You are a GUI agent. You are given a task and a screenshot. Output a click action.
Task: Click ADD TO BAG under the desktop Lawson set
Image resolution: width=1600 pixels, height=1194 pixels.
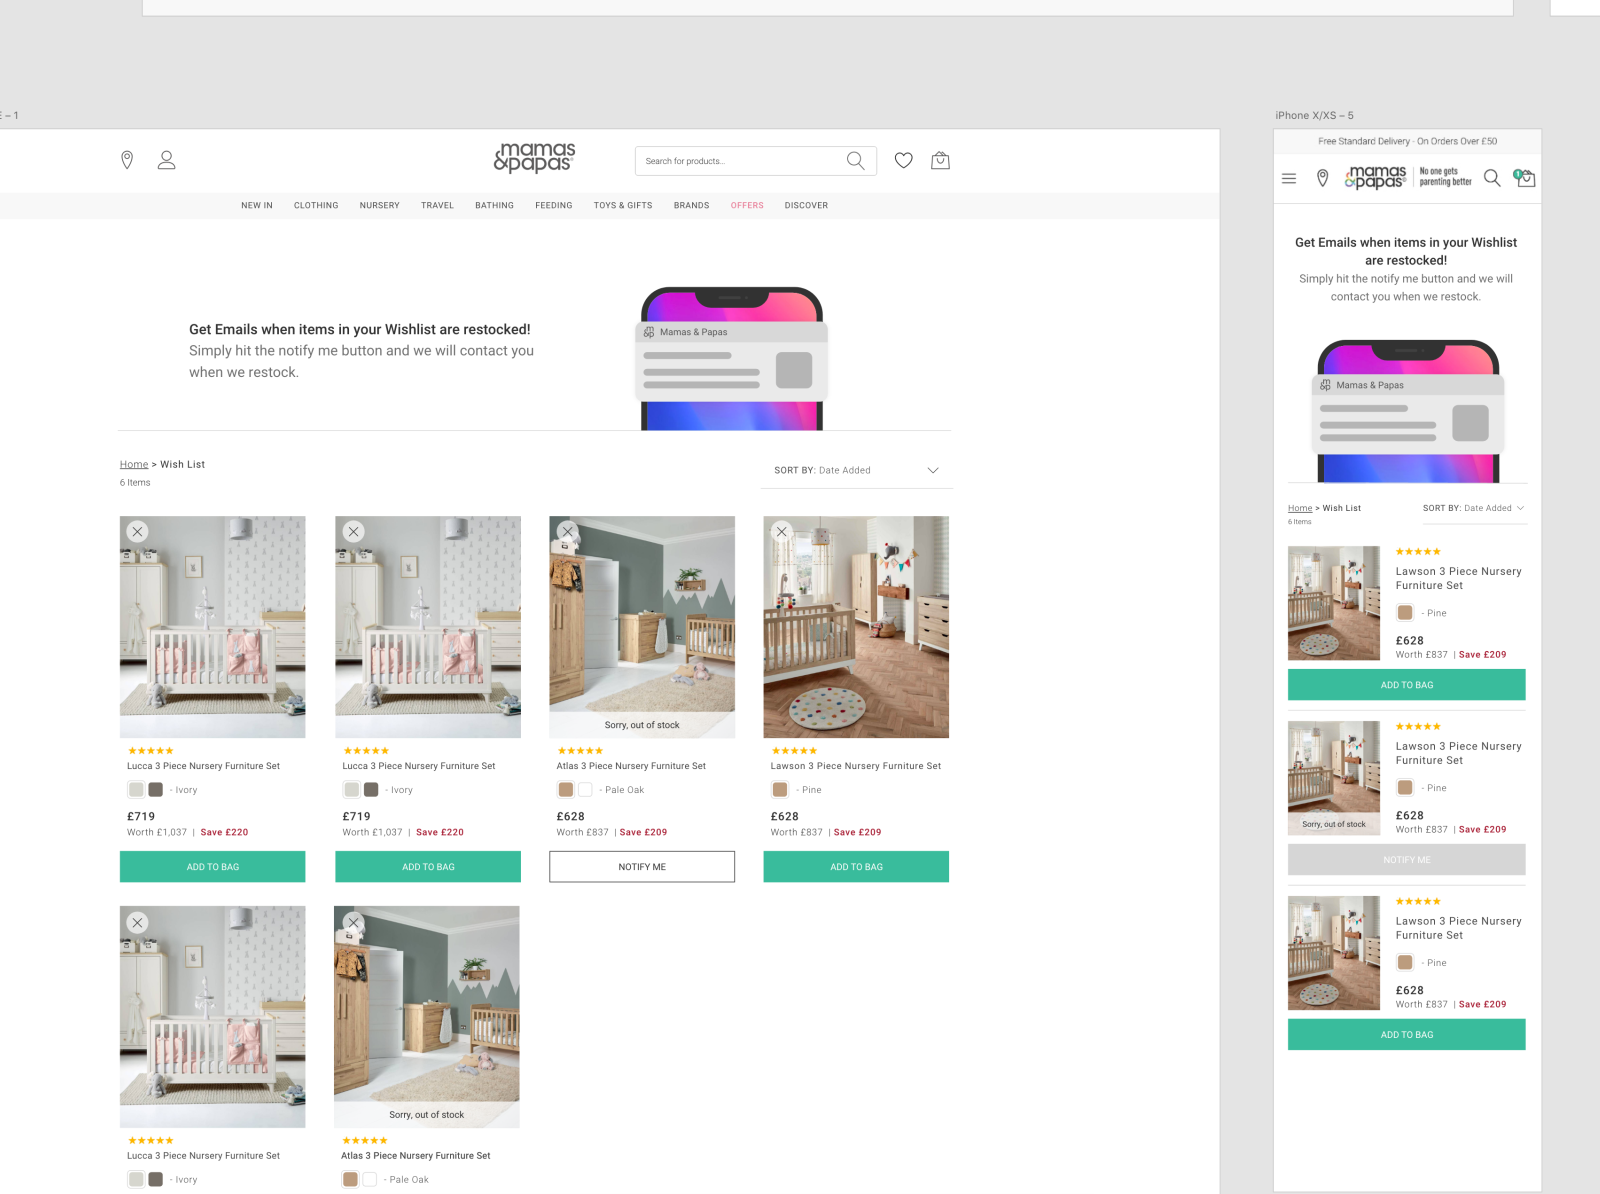tap(856, 867)
